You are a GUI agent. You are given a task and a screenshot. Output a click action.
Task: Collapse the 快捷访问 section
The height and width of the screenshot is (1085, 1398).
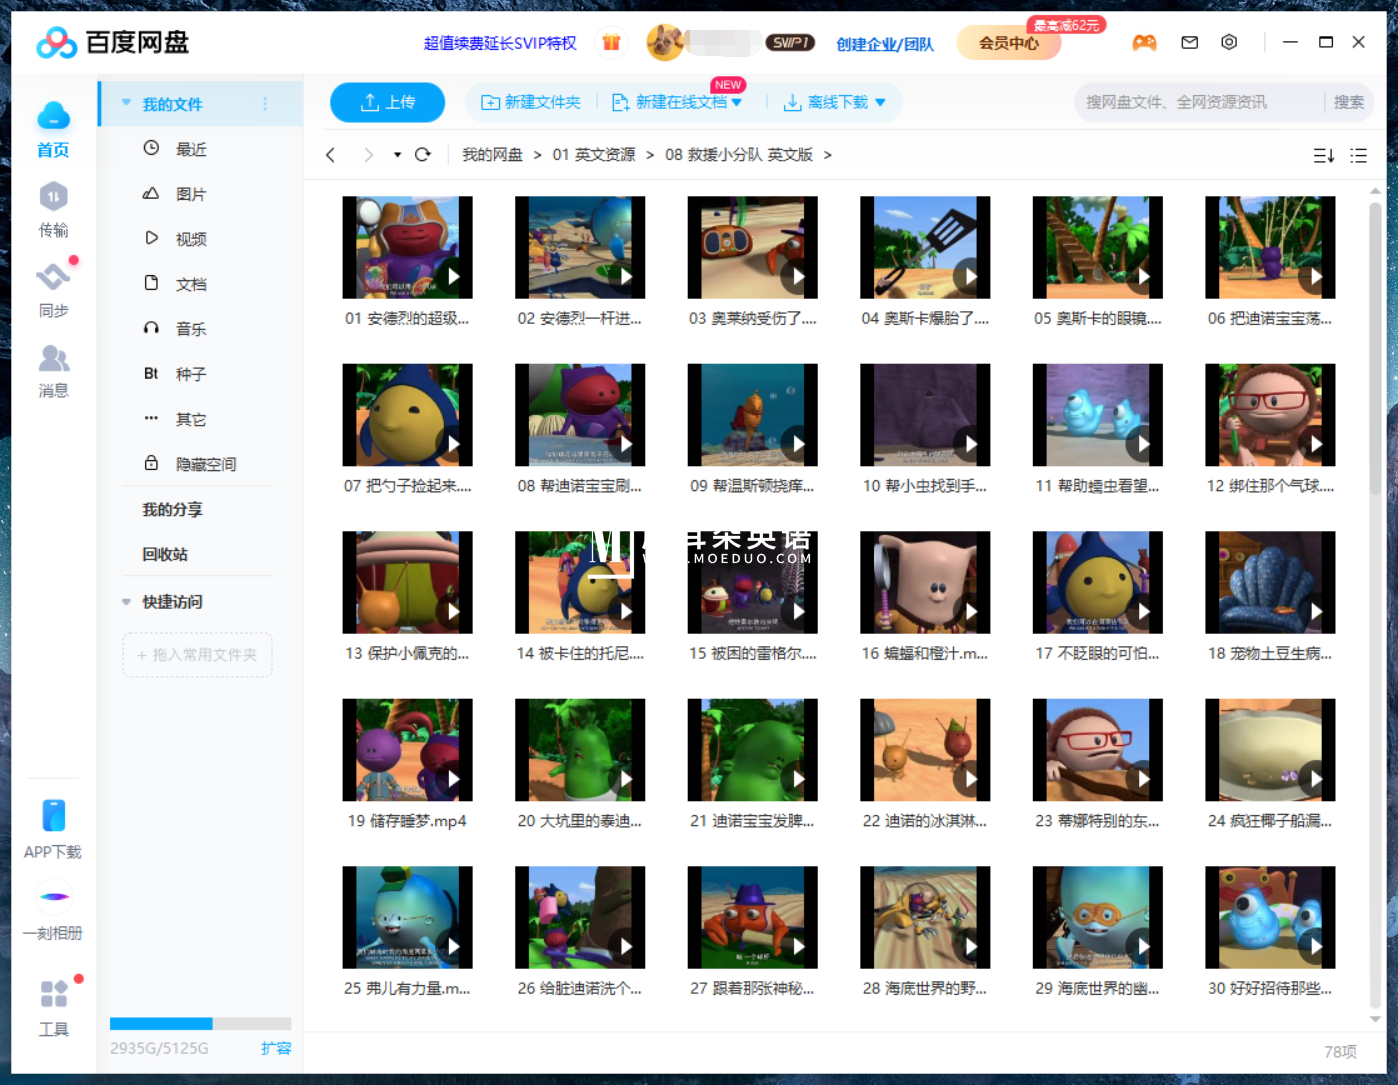(x=126, y=602)
